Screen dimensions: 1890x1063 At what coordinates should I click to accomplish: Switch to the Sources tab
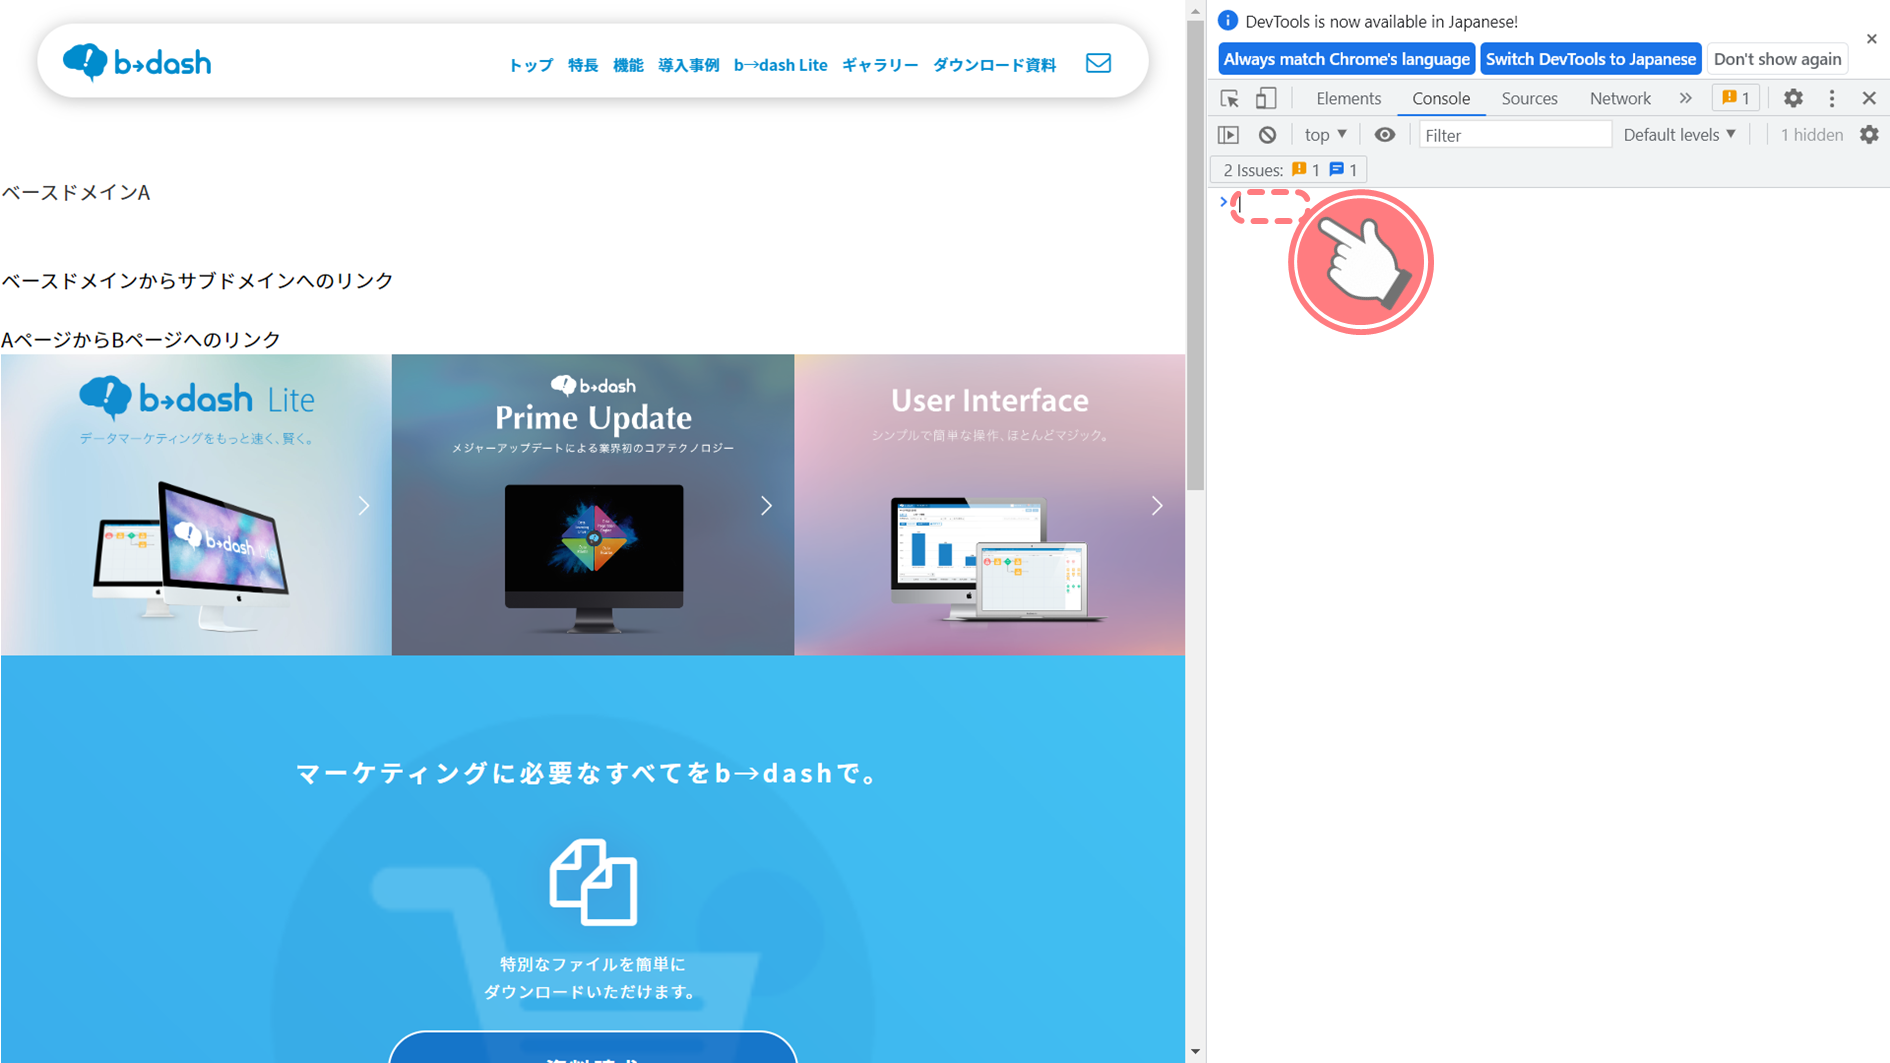pos(1529,98)
